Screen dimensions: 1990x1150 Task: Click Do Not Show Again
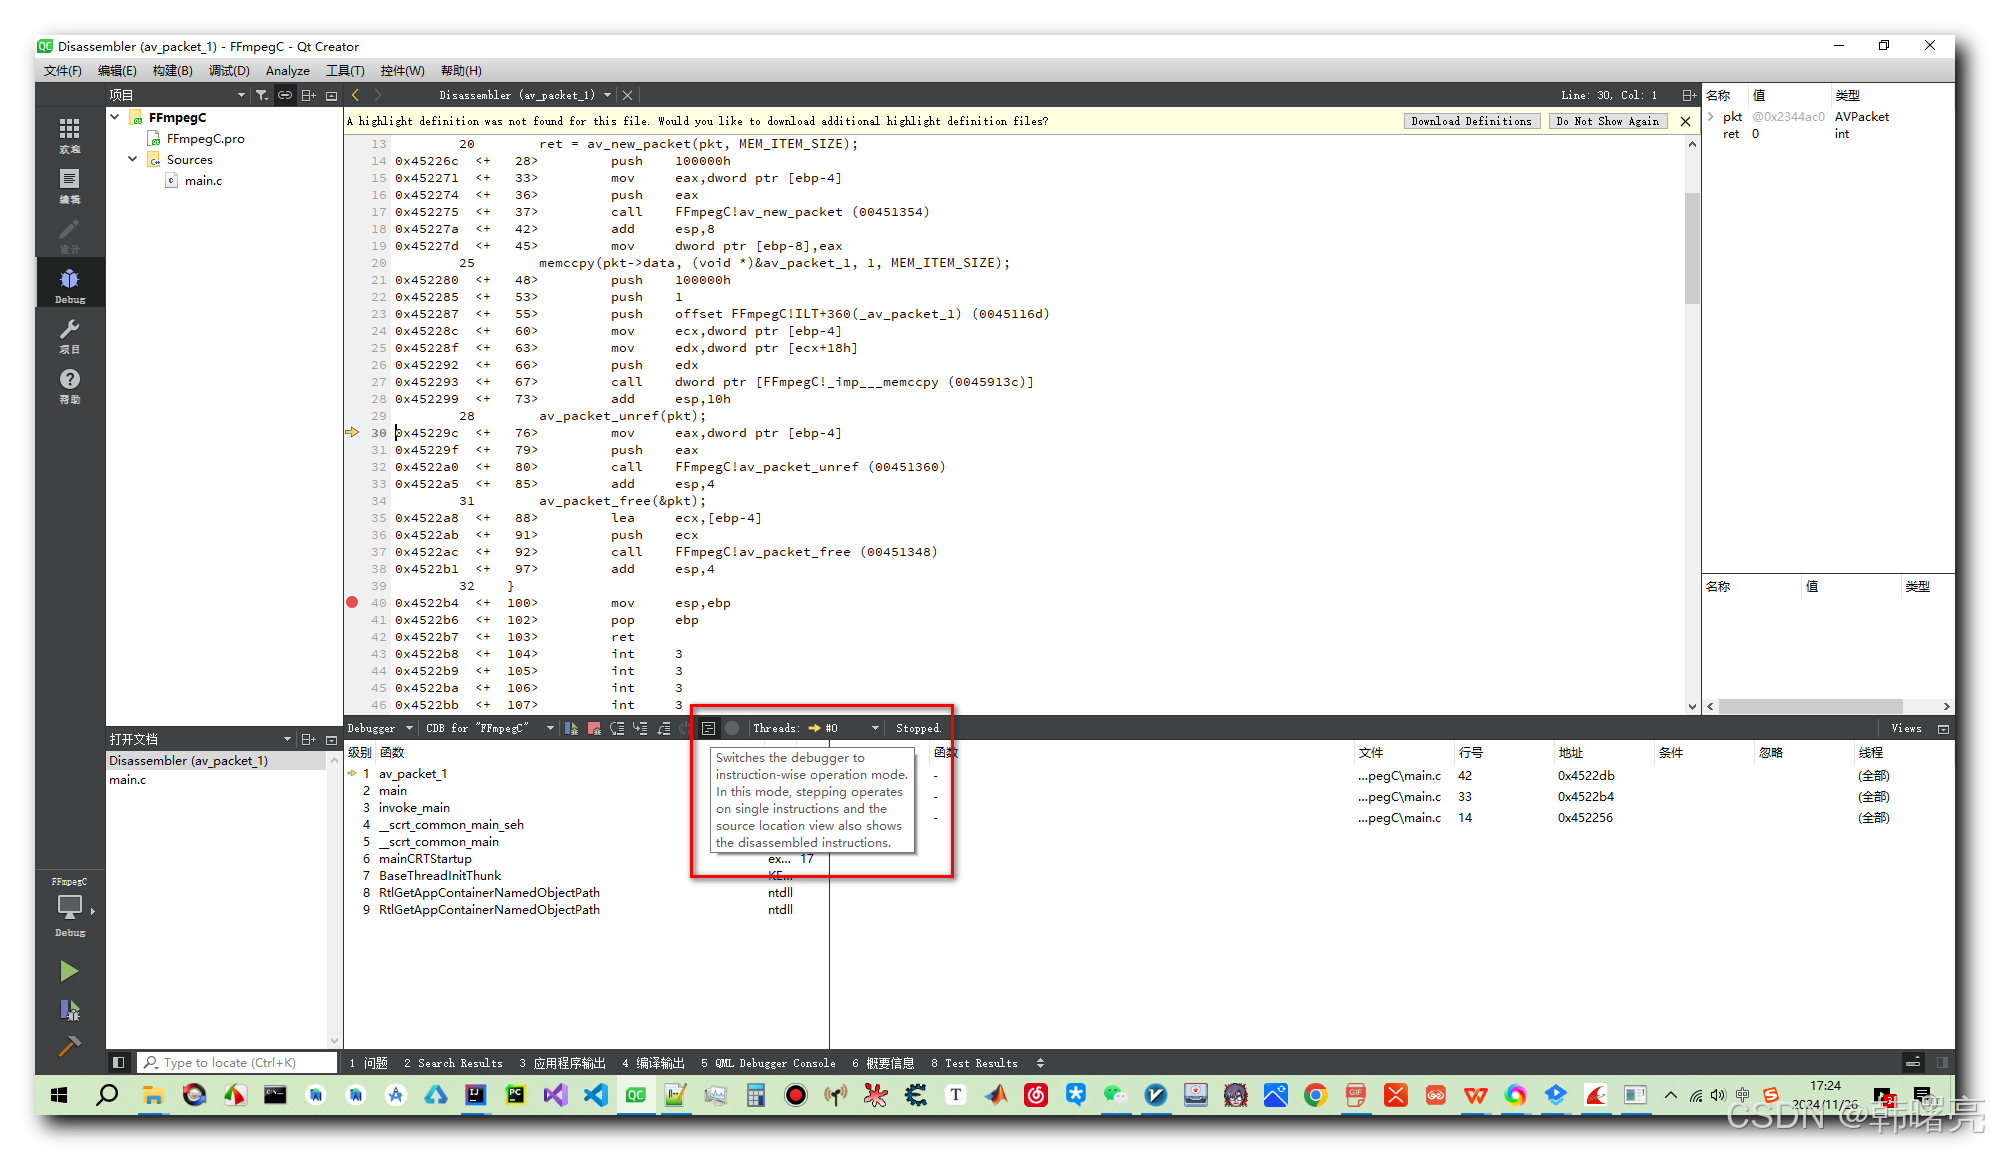[x=1607, y=121]
